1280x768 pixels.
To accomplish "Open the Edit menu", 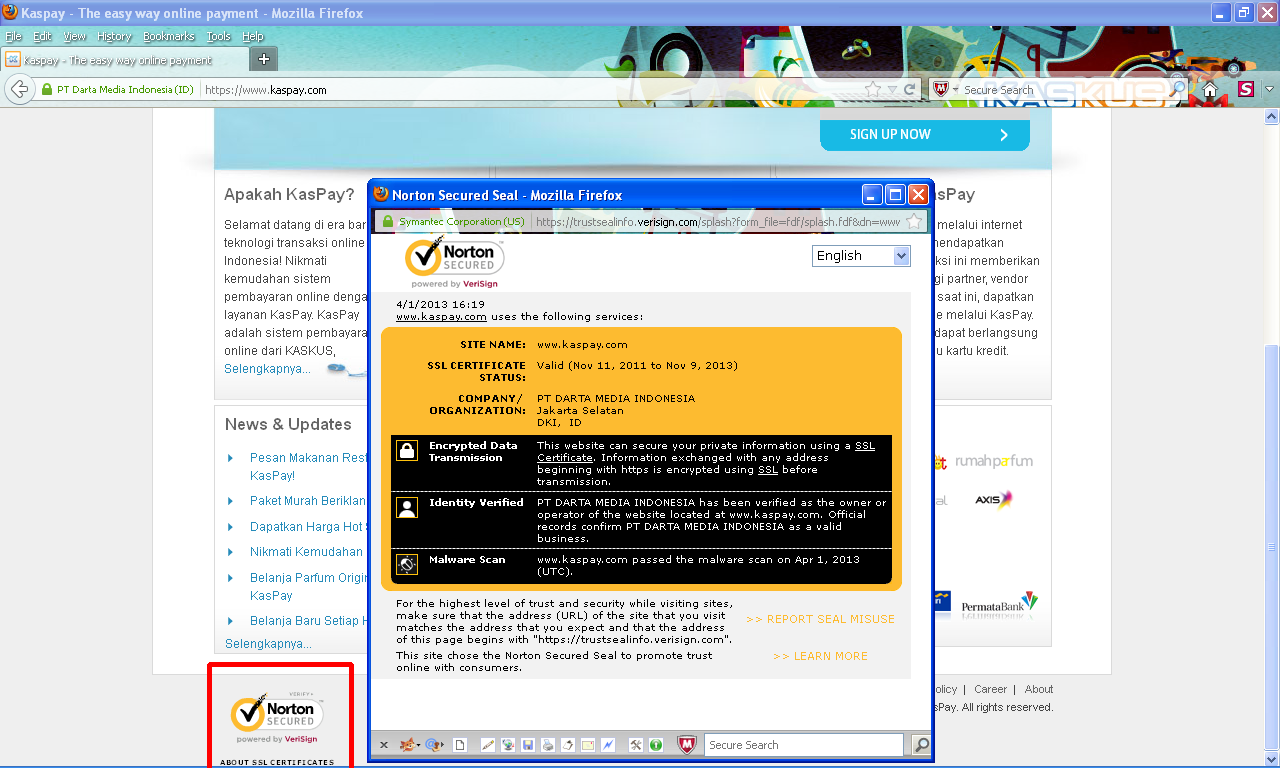I will click(42, 36).
